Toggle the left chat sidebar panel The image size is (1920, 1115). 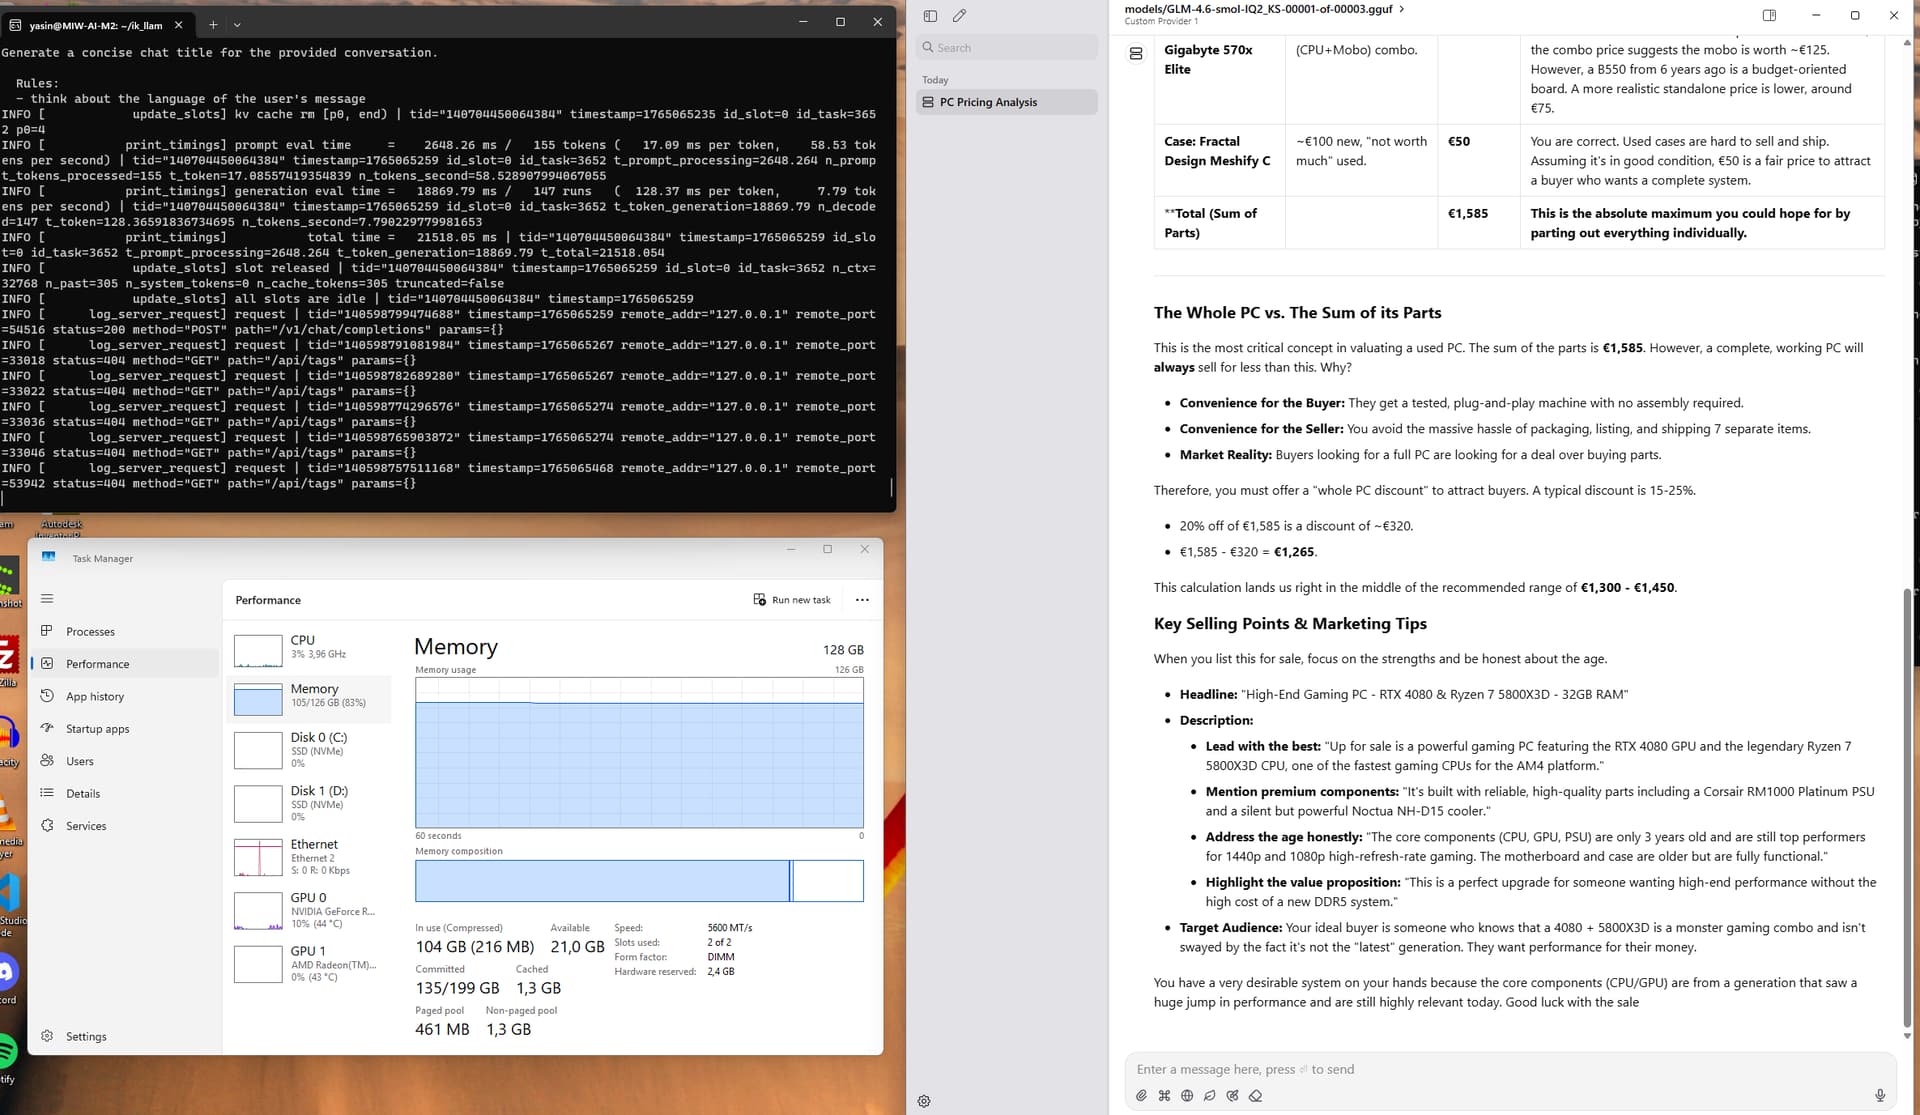click(930, 16)
